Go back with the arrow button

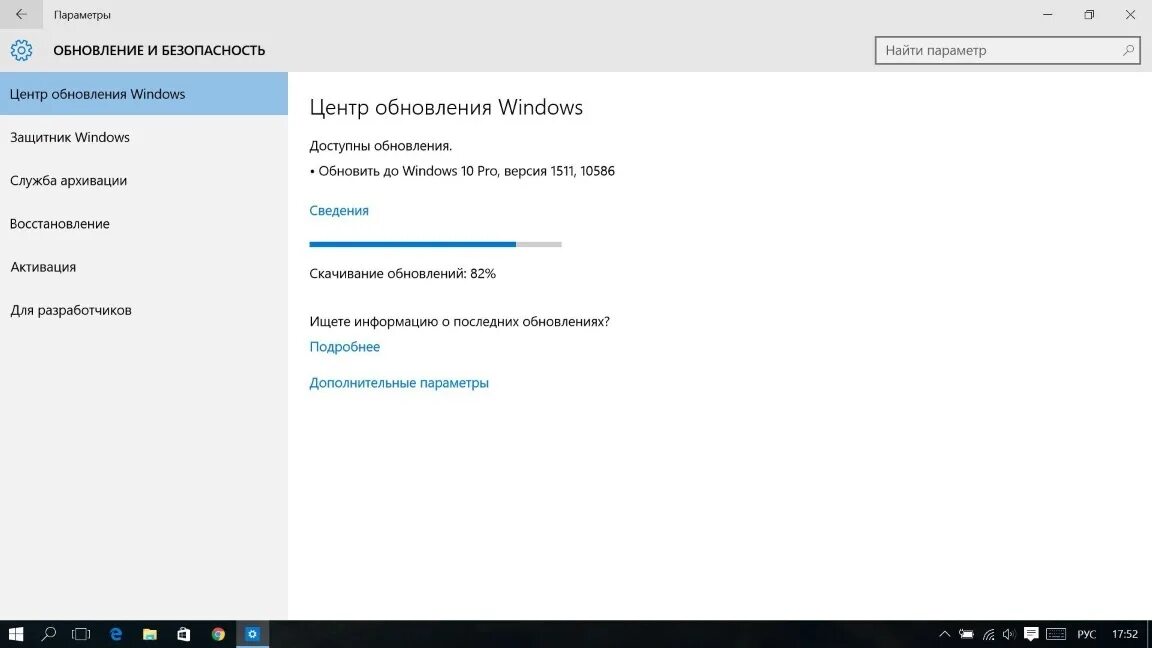(21, 14)
